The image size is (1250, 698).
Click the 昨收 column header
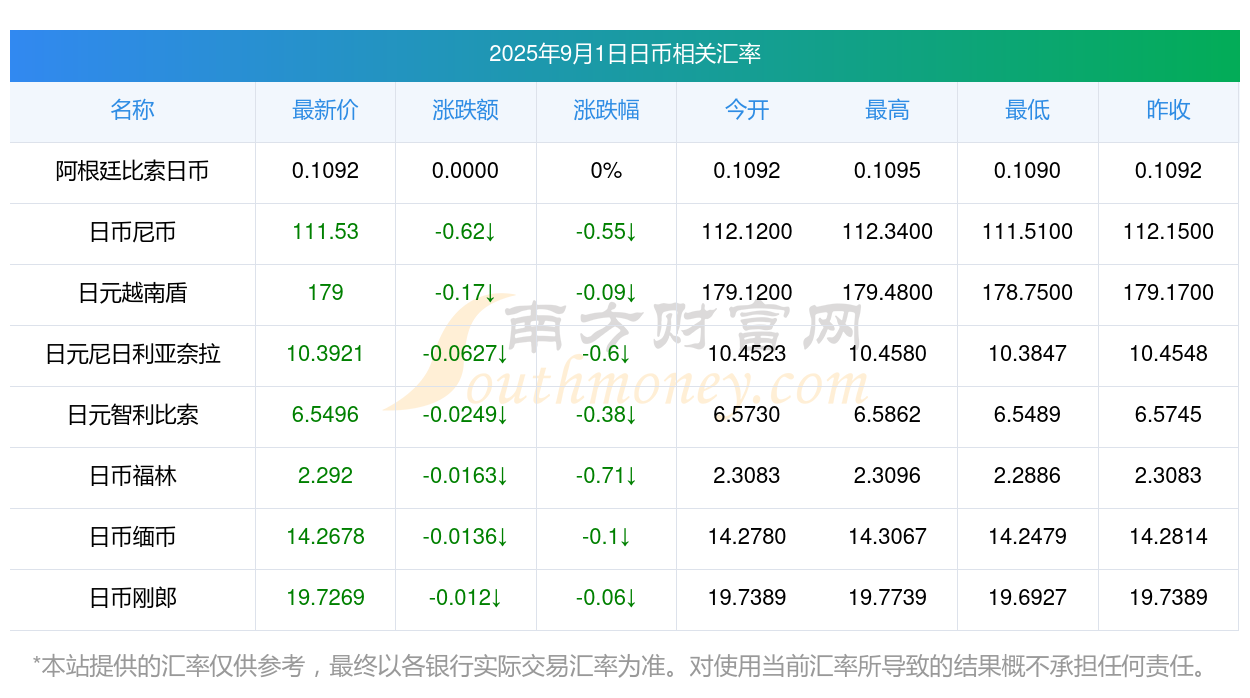[1168, 110]
